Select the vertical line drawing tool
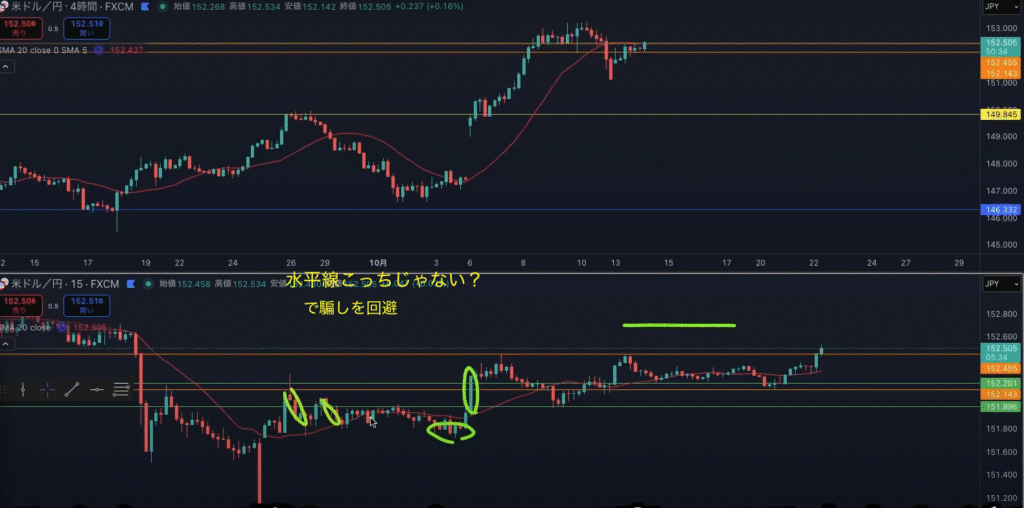Image resolution: width=1024 pixels, height=508 pixels. [x=24, y=390]
